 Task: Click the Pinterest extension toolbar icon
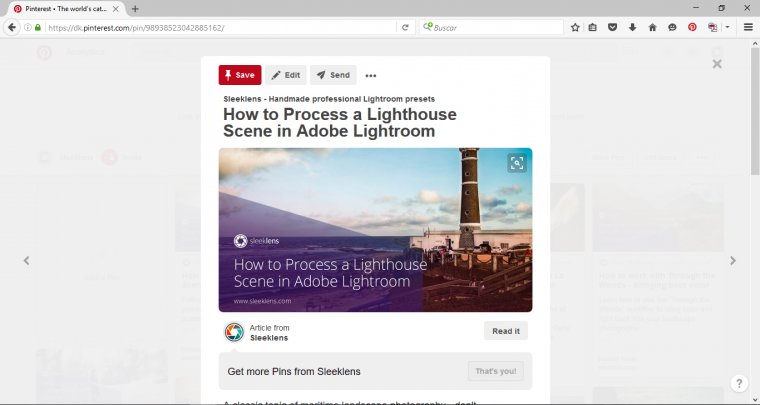coord(692,28)
